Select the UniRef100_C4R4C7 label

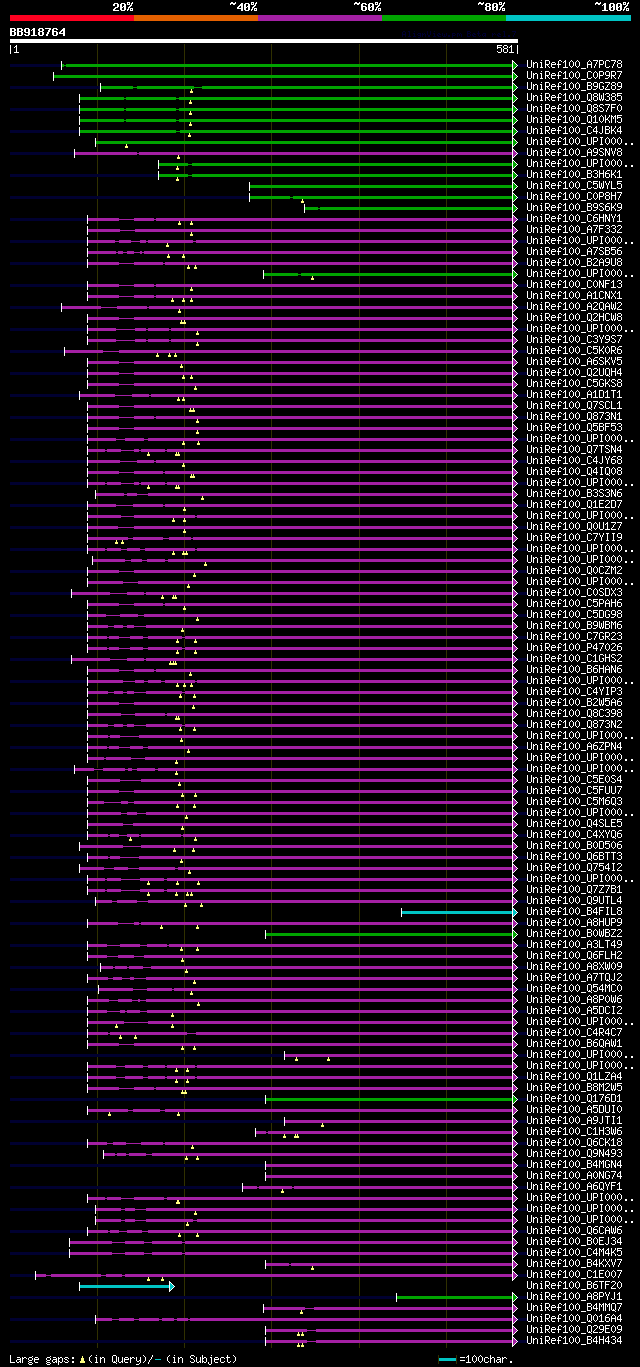point(574,1032)
